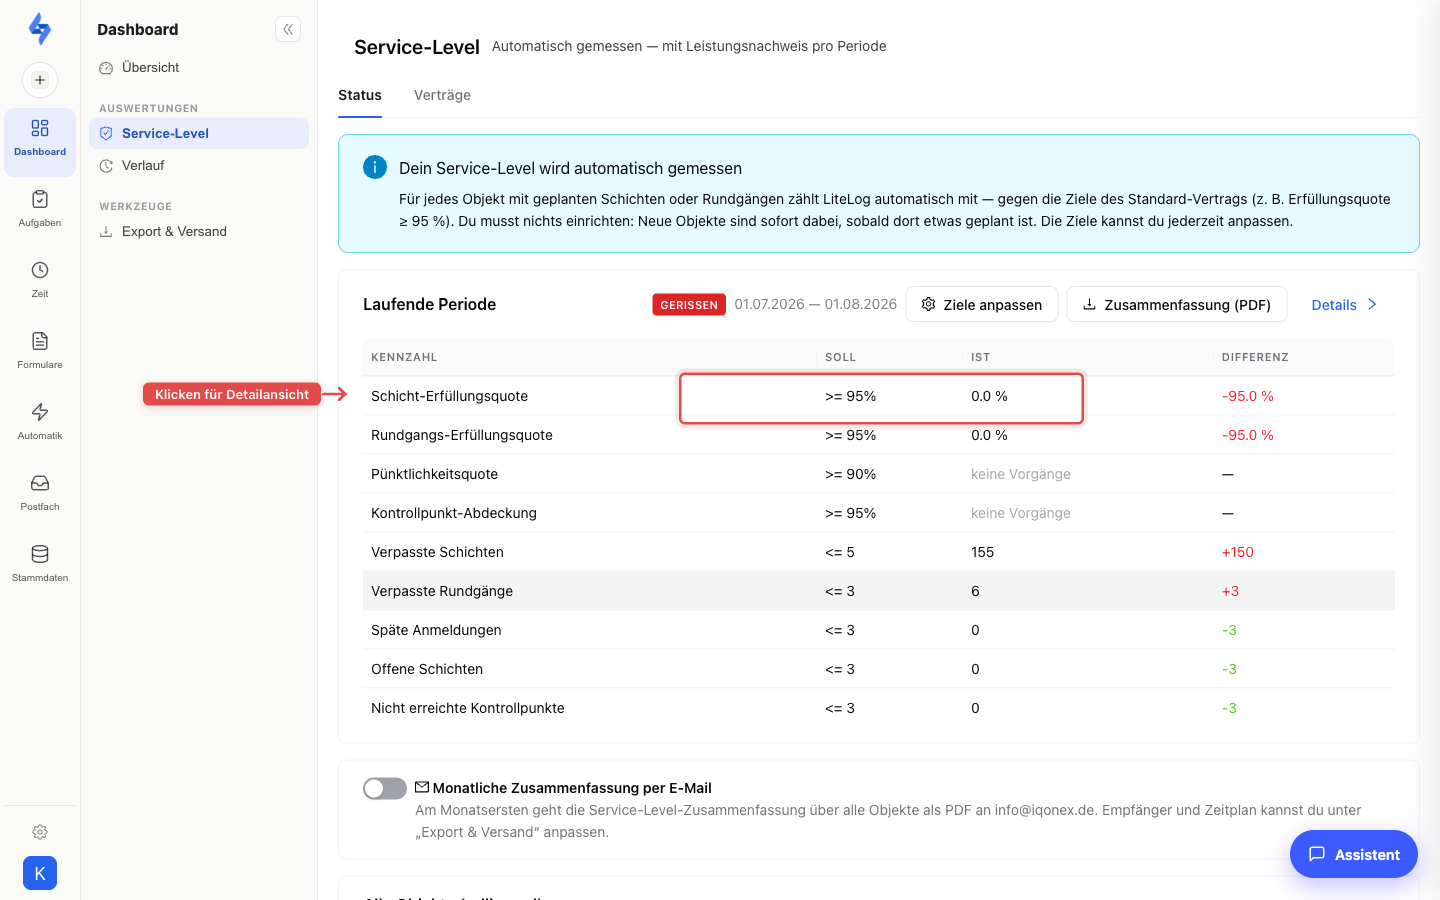Image resolution: width=1440 pixels, height=900 pixels.
Task: Open the Stammdaten database icon
Action: click(40, 554)
